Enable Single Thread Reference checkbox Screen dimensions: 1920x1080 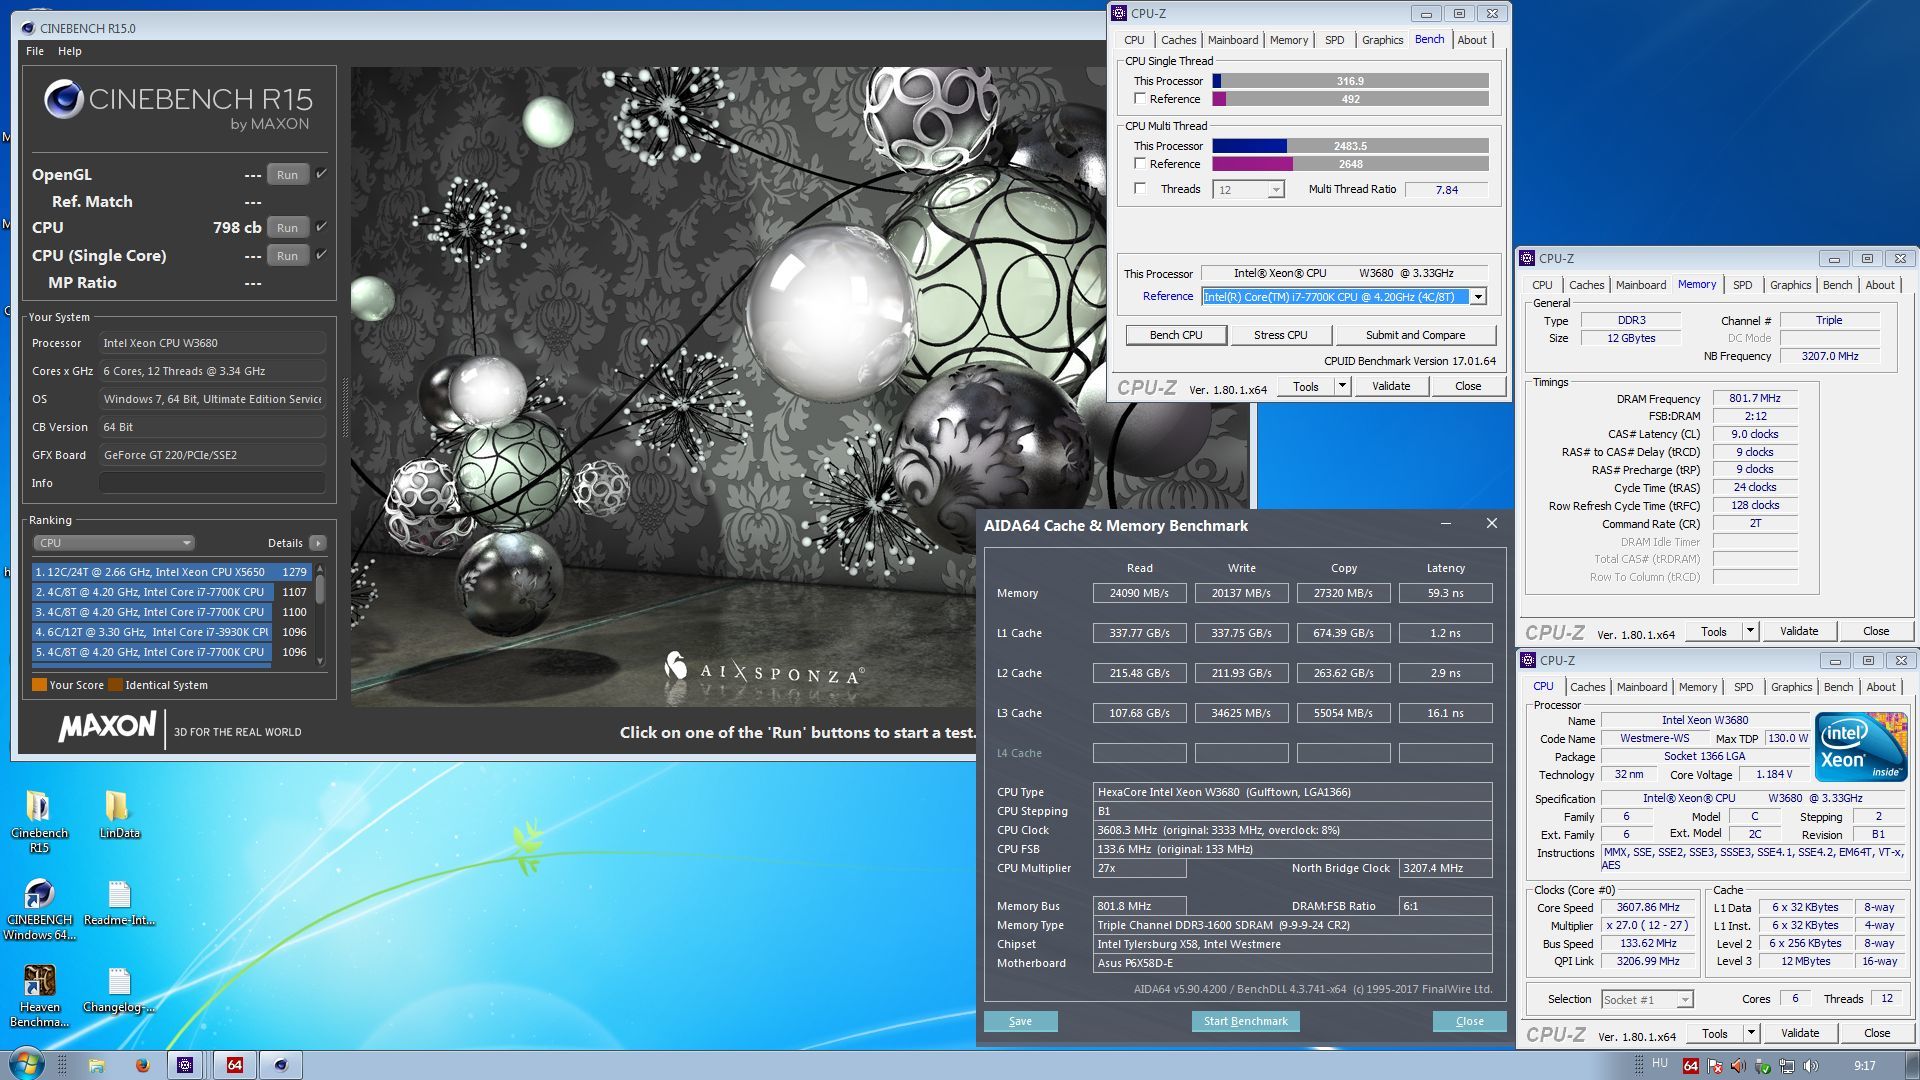point(1140,99)
